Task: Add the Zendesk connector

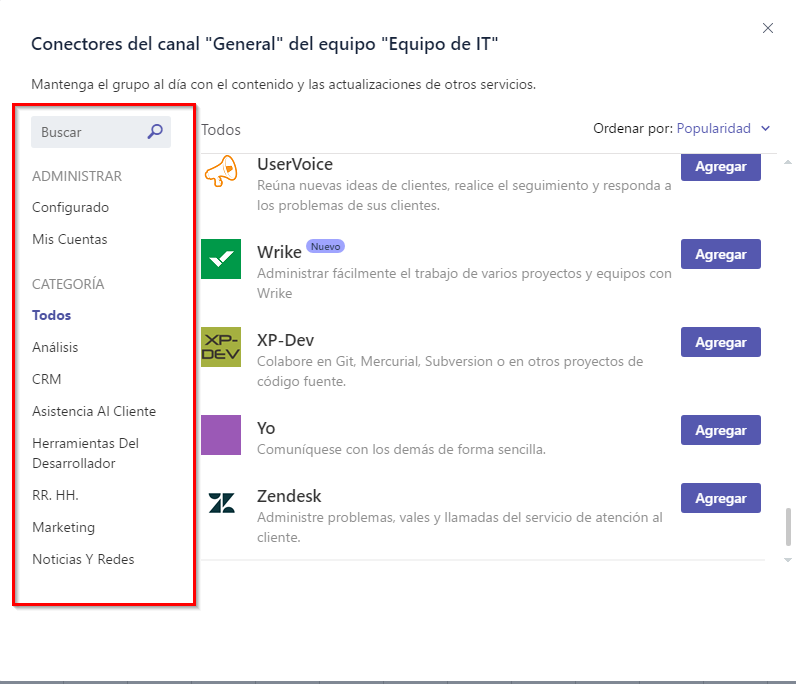Action: coord(720,498)
